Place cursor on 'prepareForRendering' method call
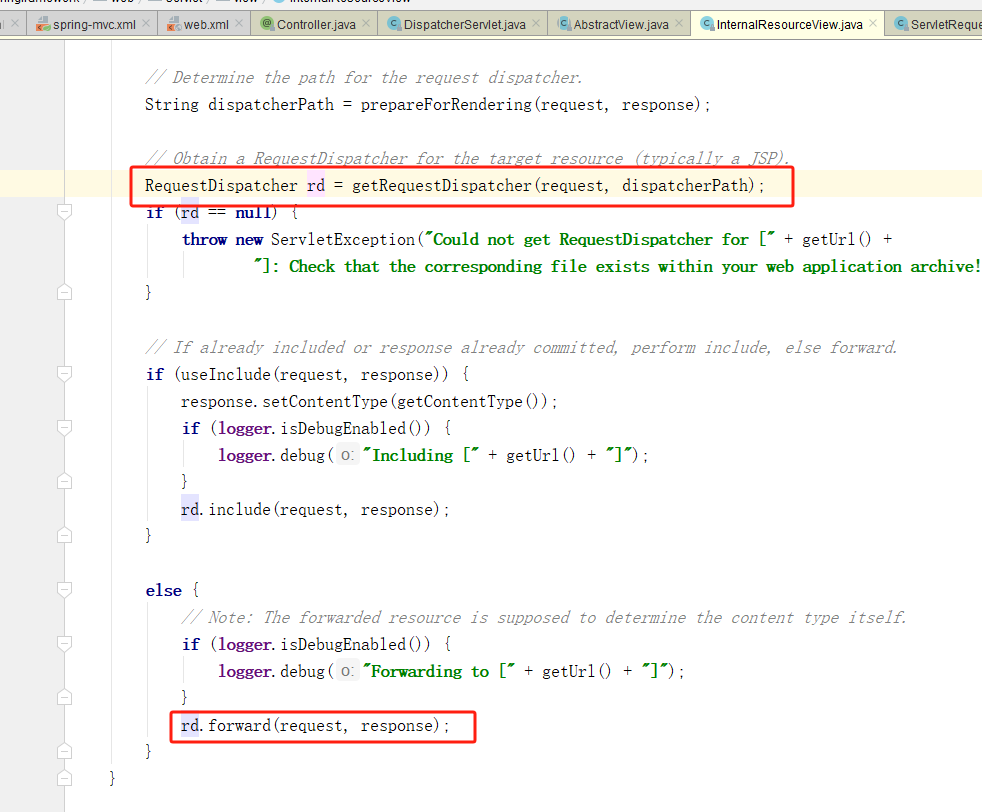 tap(445, 105)
